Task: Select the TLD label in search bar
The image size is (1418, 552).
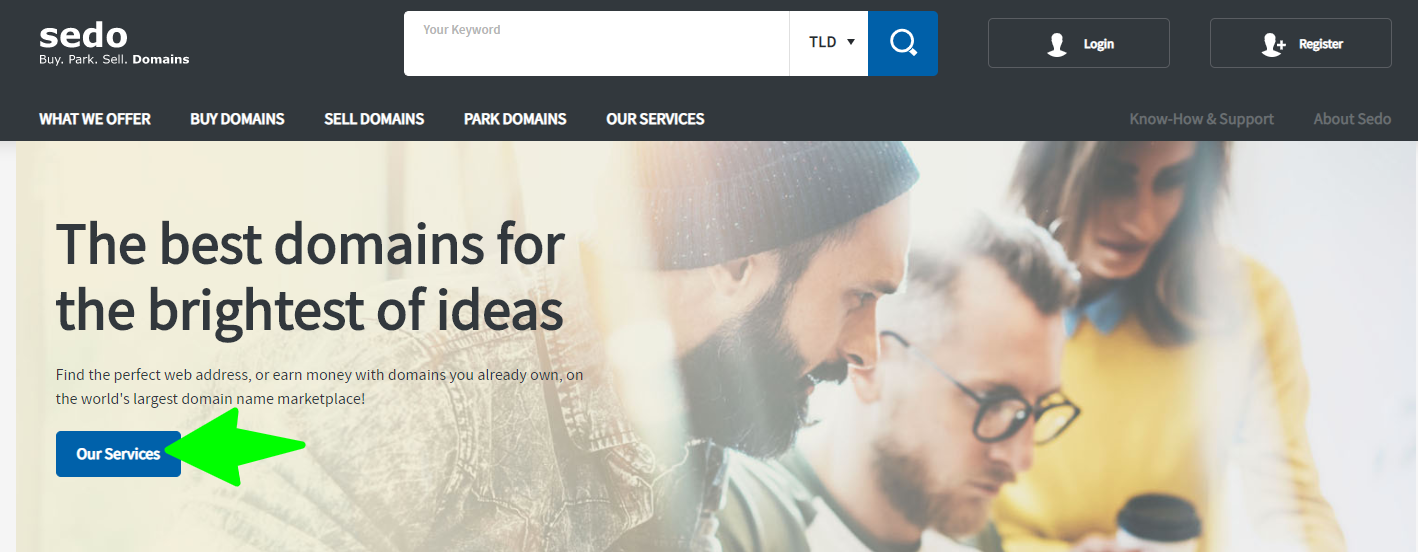Action: coord(822,42)
